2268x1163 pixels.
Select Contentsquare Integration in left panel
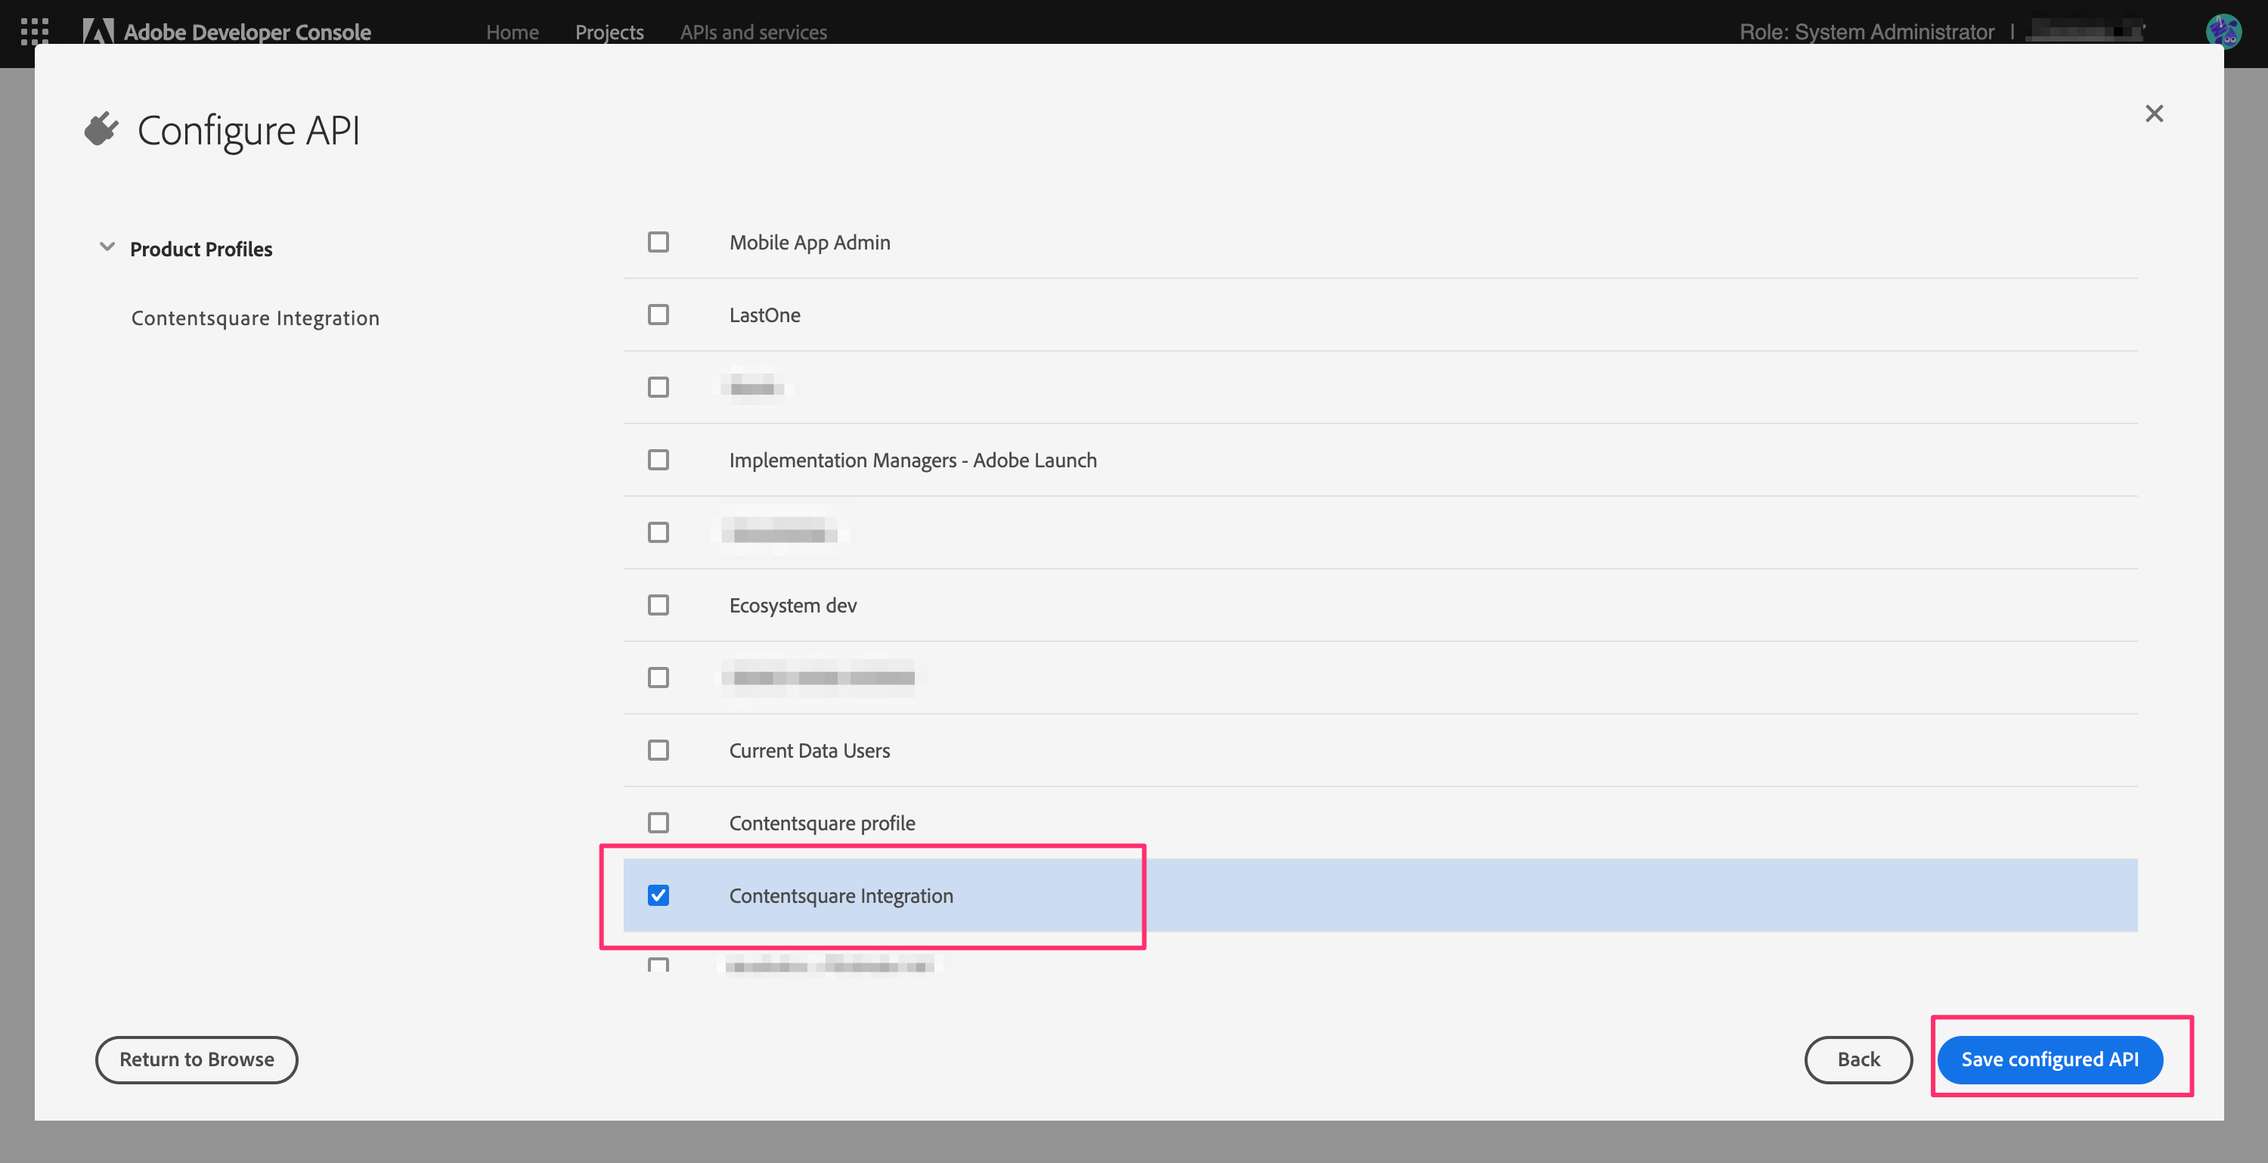[255, 318]
